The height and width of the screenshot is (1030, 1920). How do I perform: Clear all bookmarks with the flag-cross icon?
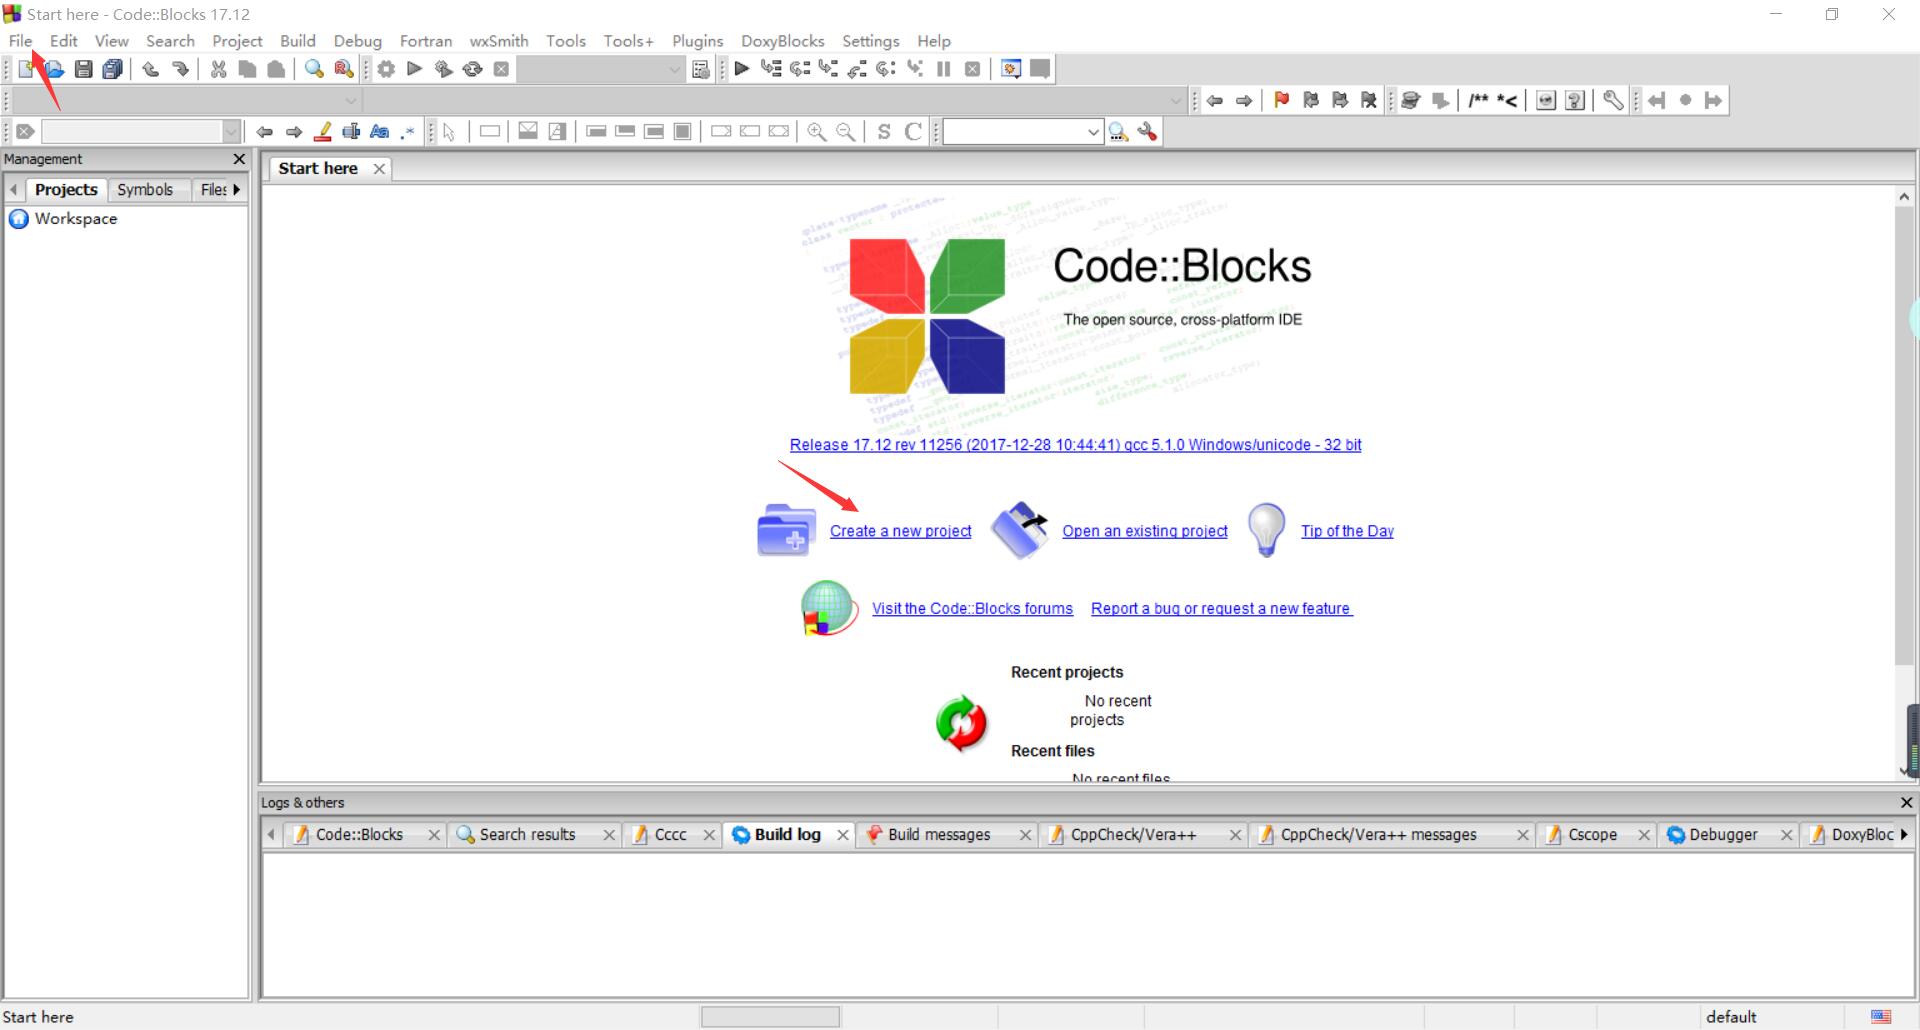pyautogui.click(x=1368, y=100)
